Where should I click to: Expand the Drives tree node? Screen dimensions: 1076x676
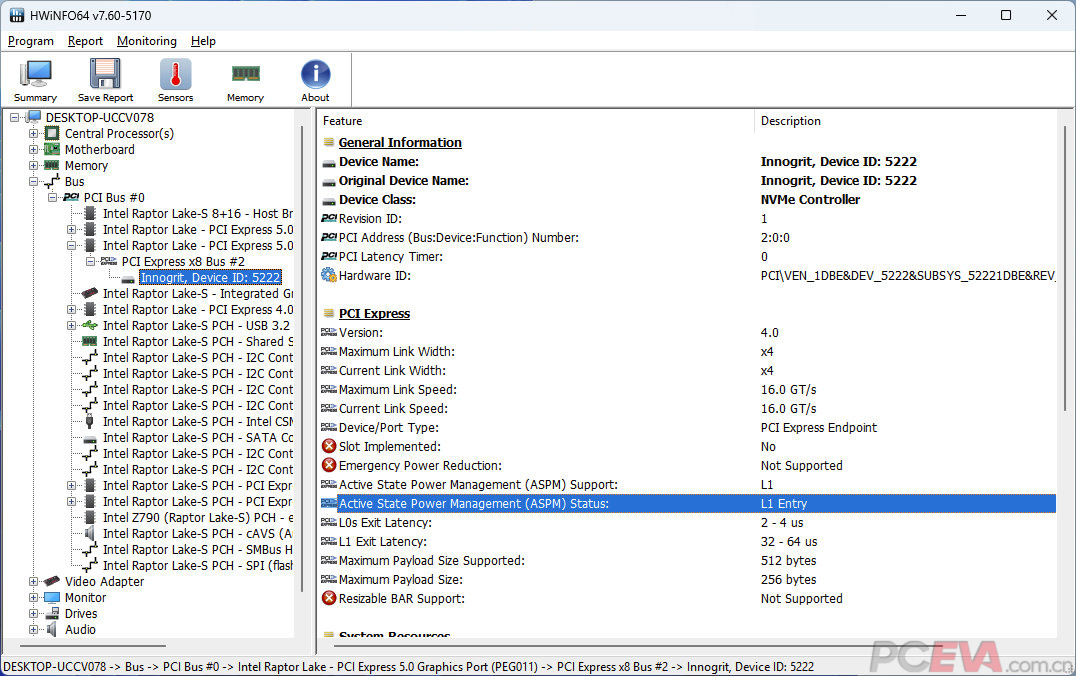(x=34, y=614)
